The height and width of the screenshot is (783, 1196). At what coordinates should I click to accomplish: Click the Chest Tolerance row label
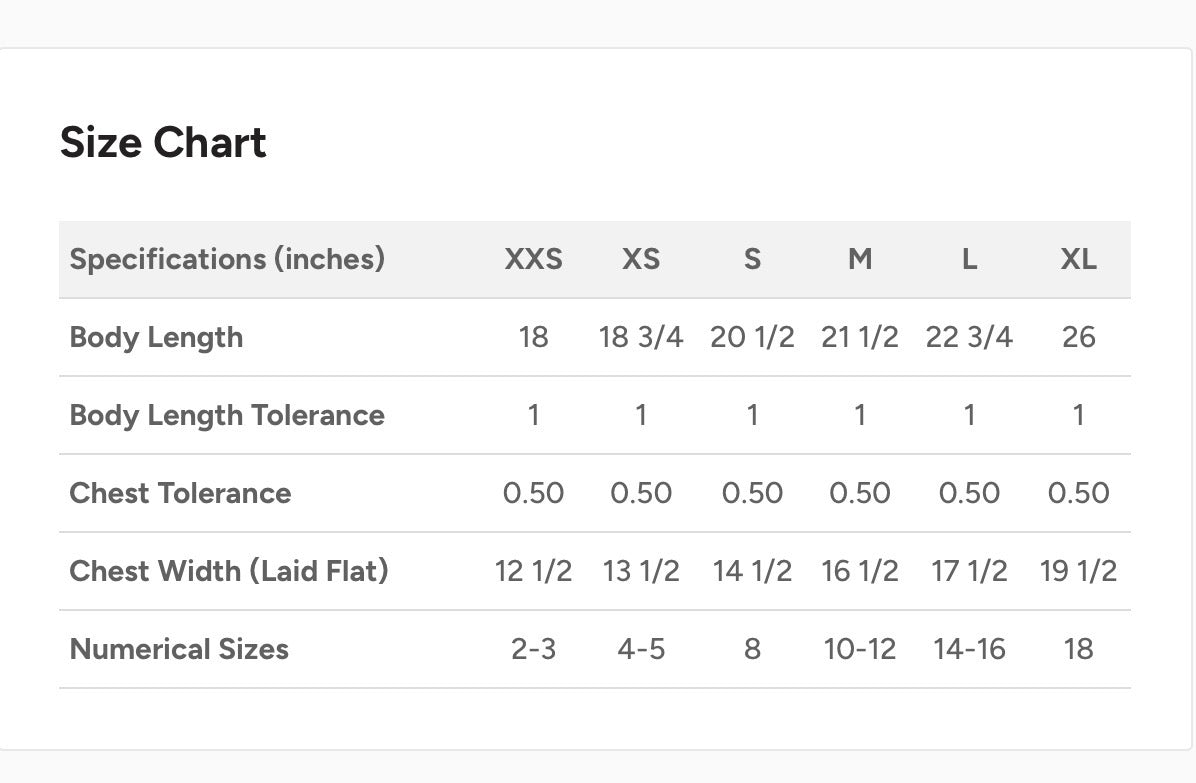(x=180, y=493)
